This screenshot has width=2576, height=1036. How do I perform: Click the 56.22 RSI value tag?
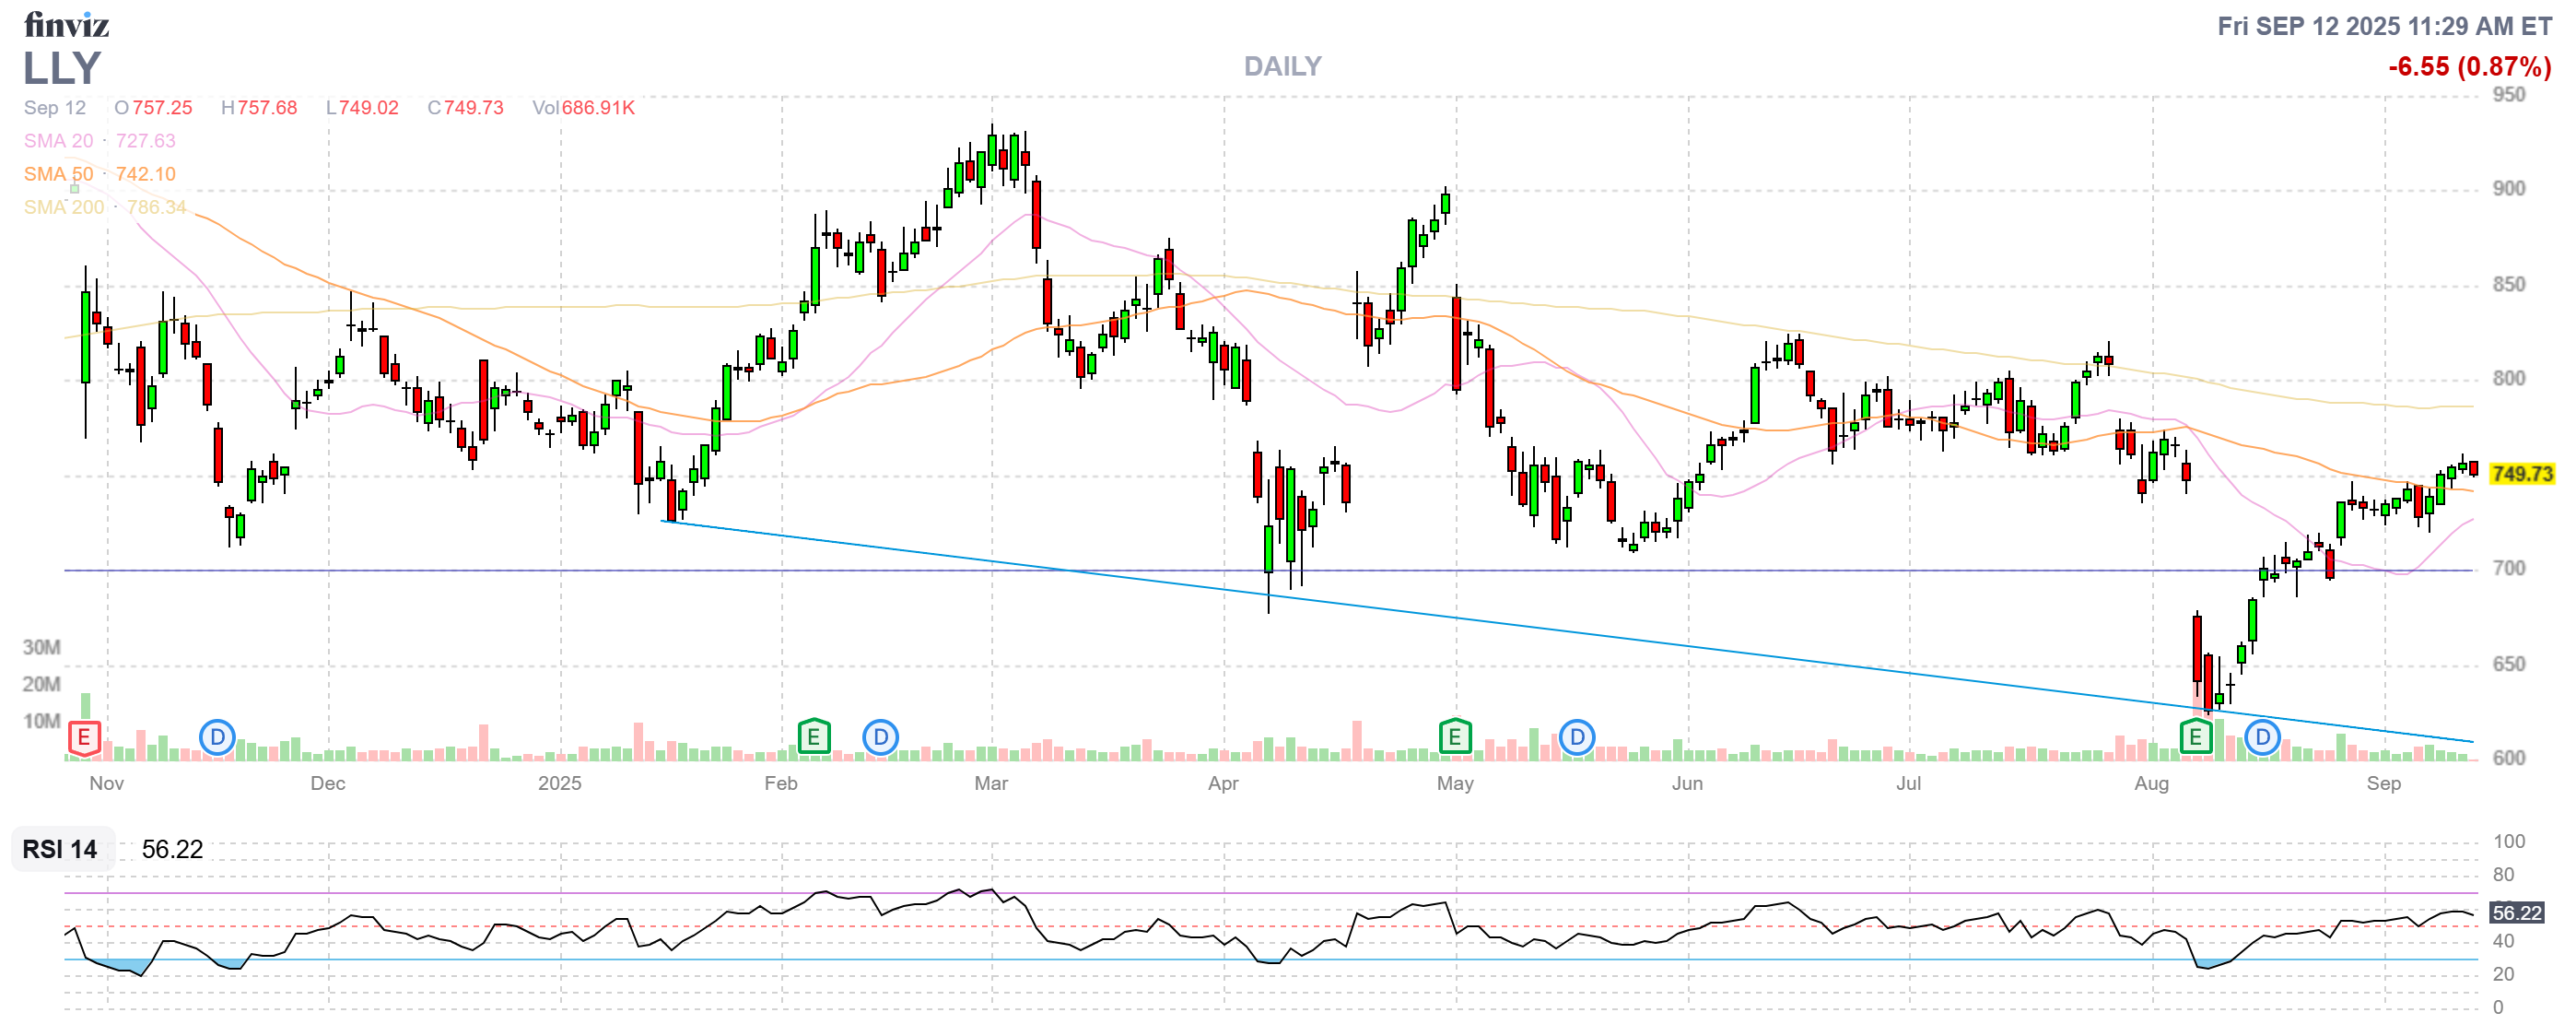coord(2516,913)
